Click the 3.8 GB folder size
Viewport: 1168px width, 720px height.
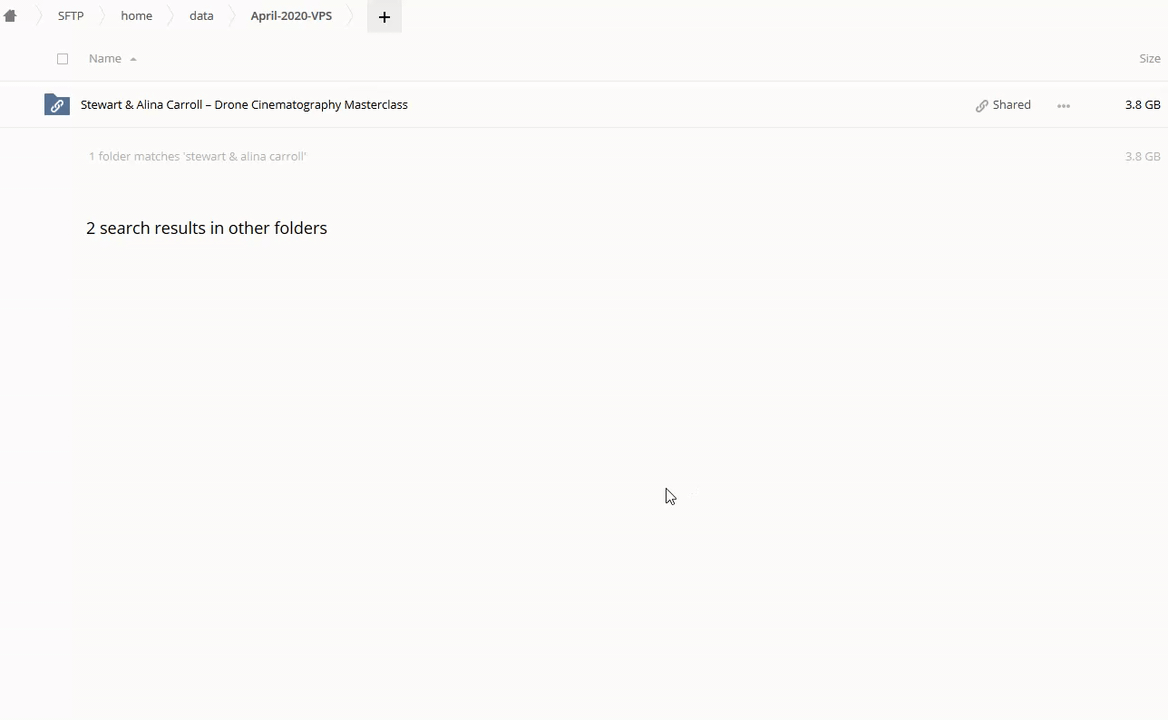(x=1143, y=105)
